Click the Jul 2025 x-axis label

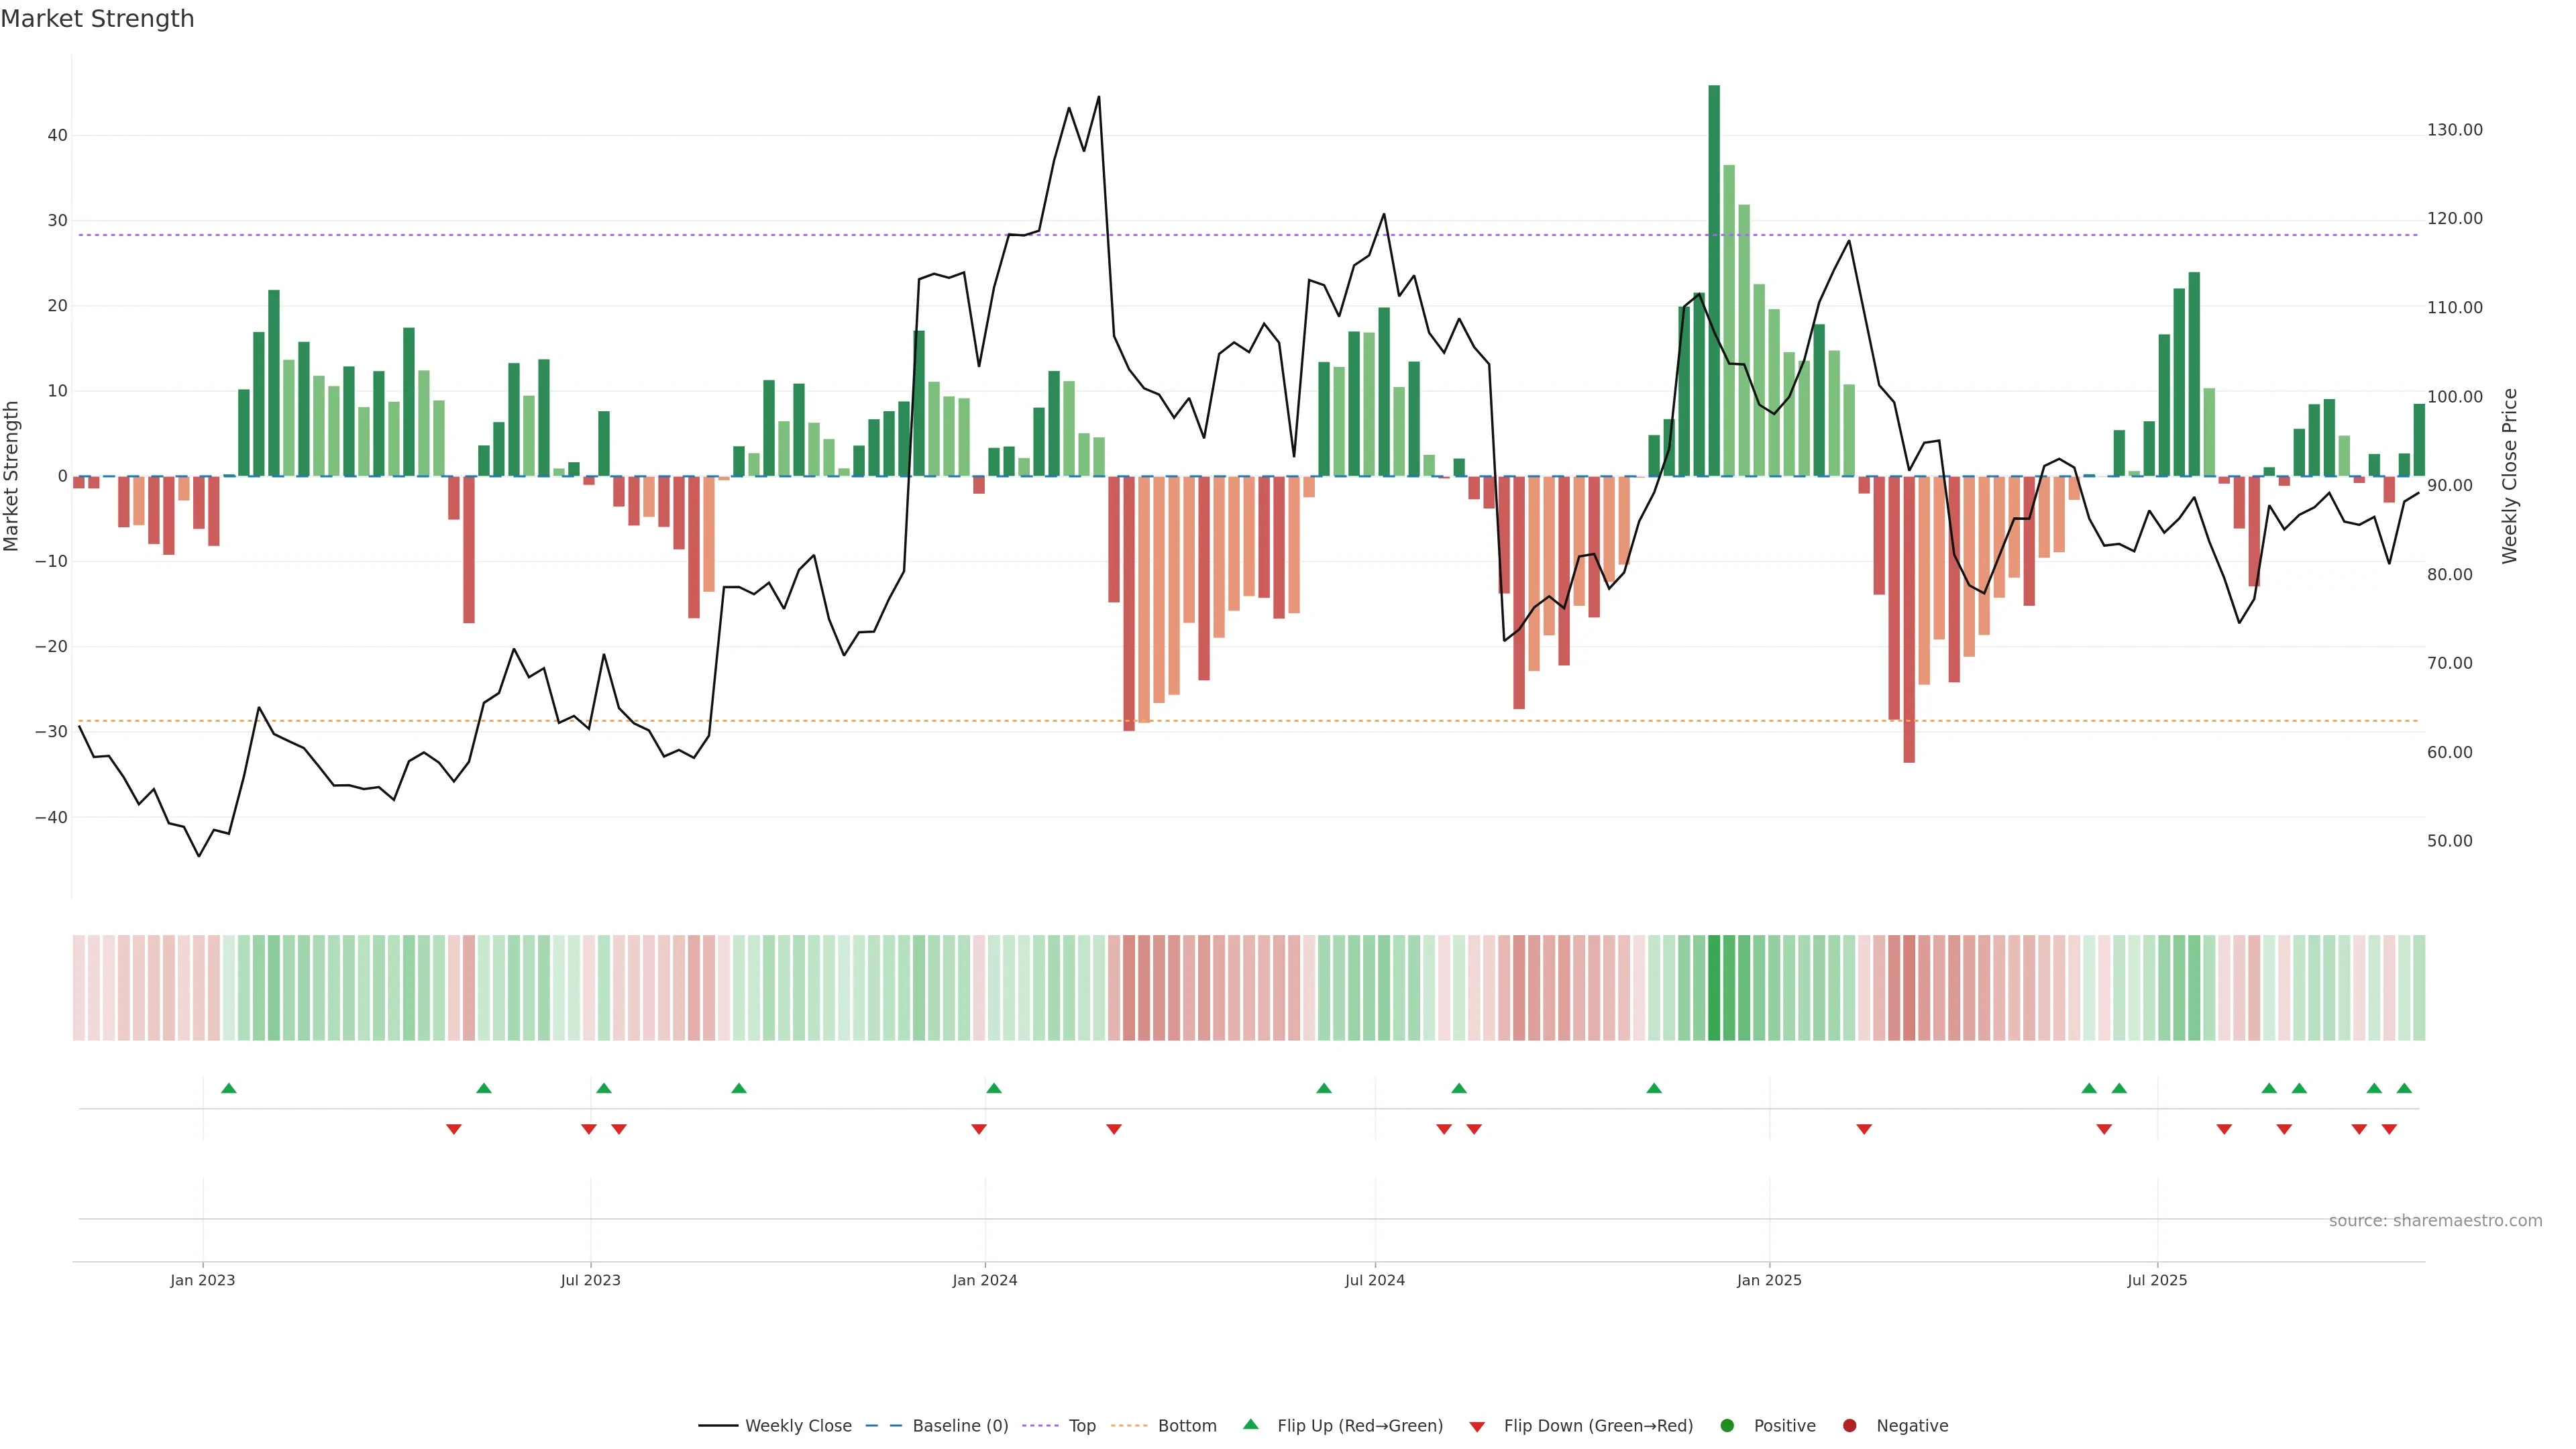click(x=2157, y=1280)
